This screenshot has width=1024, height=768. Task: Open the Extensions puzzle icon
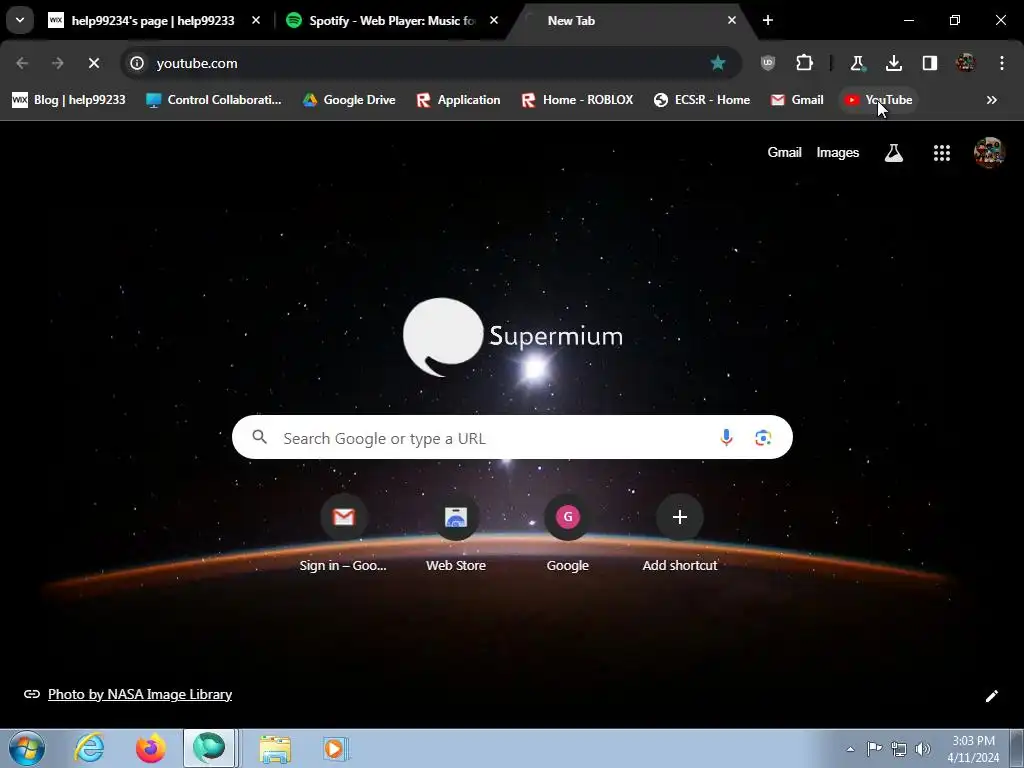pyautogui.click(x=805, y=63)
